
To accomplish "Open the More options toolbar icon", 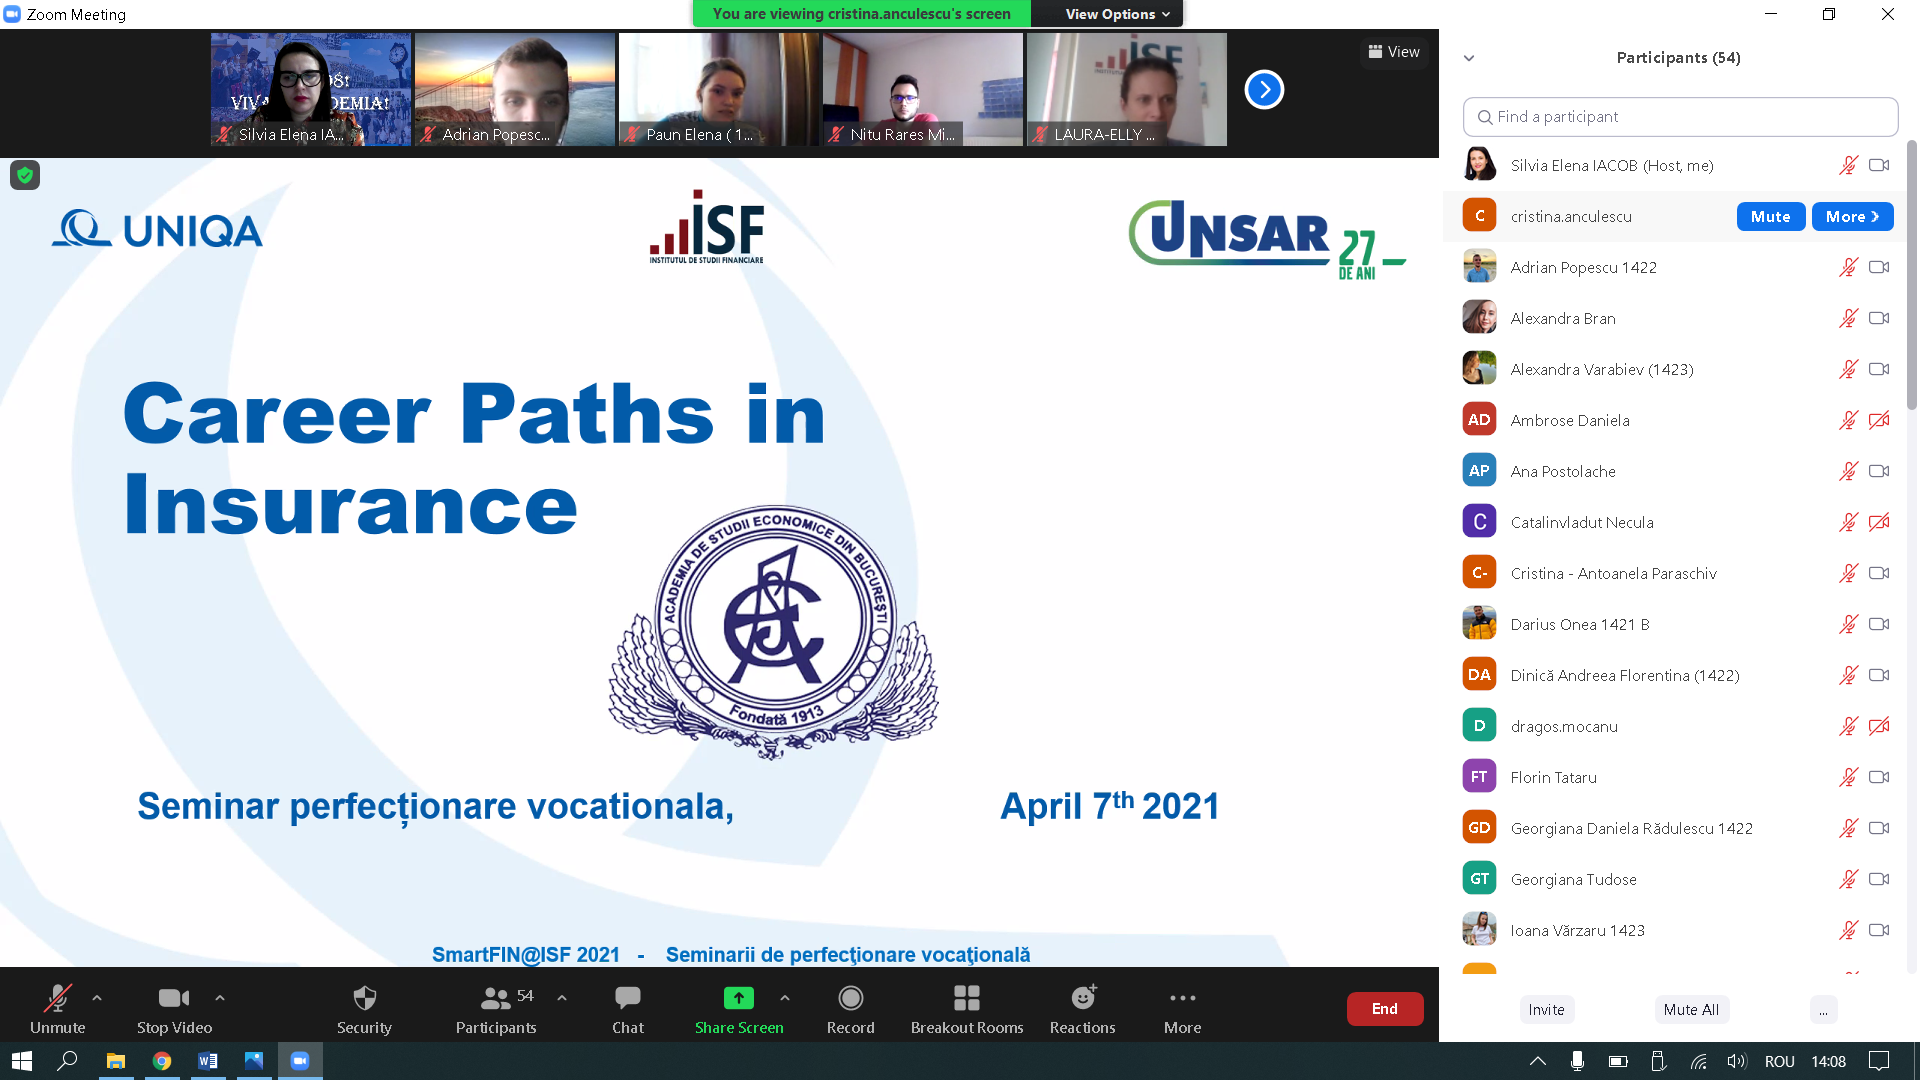I will (1183, 997).
